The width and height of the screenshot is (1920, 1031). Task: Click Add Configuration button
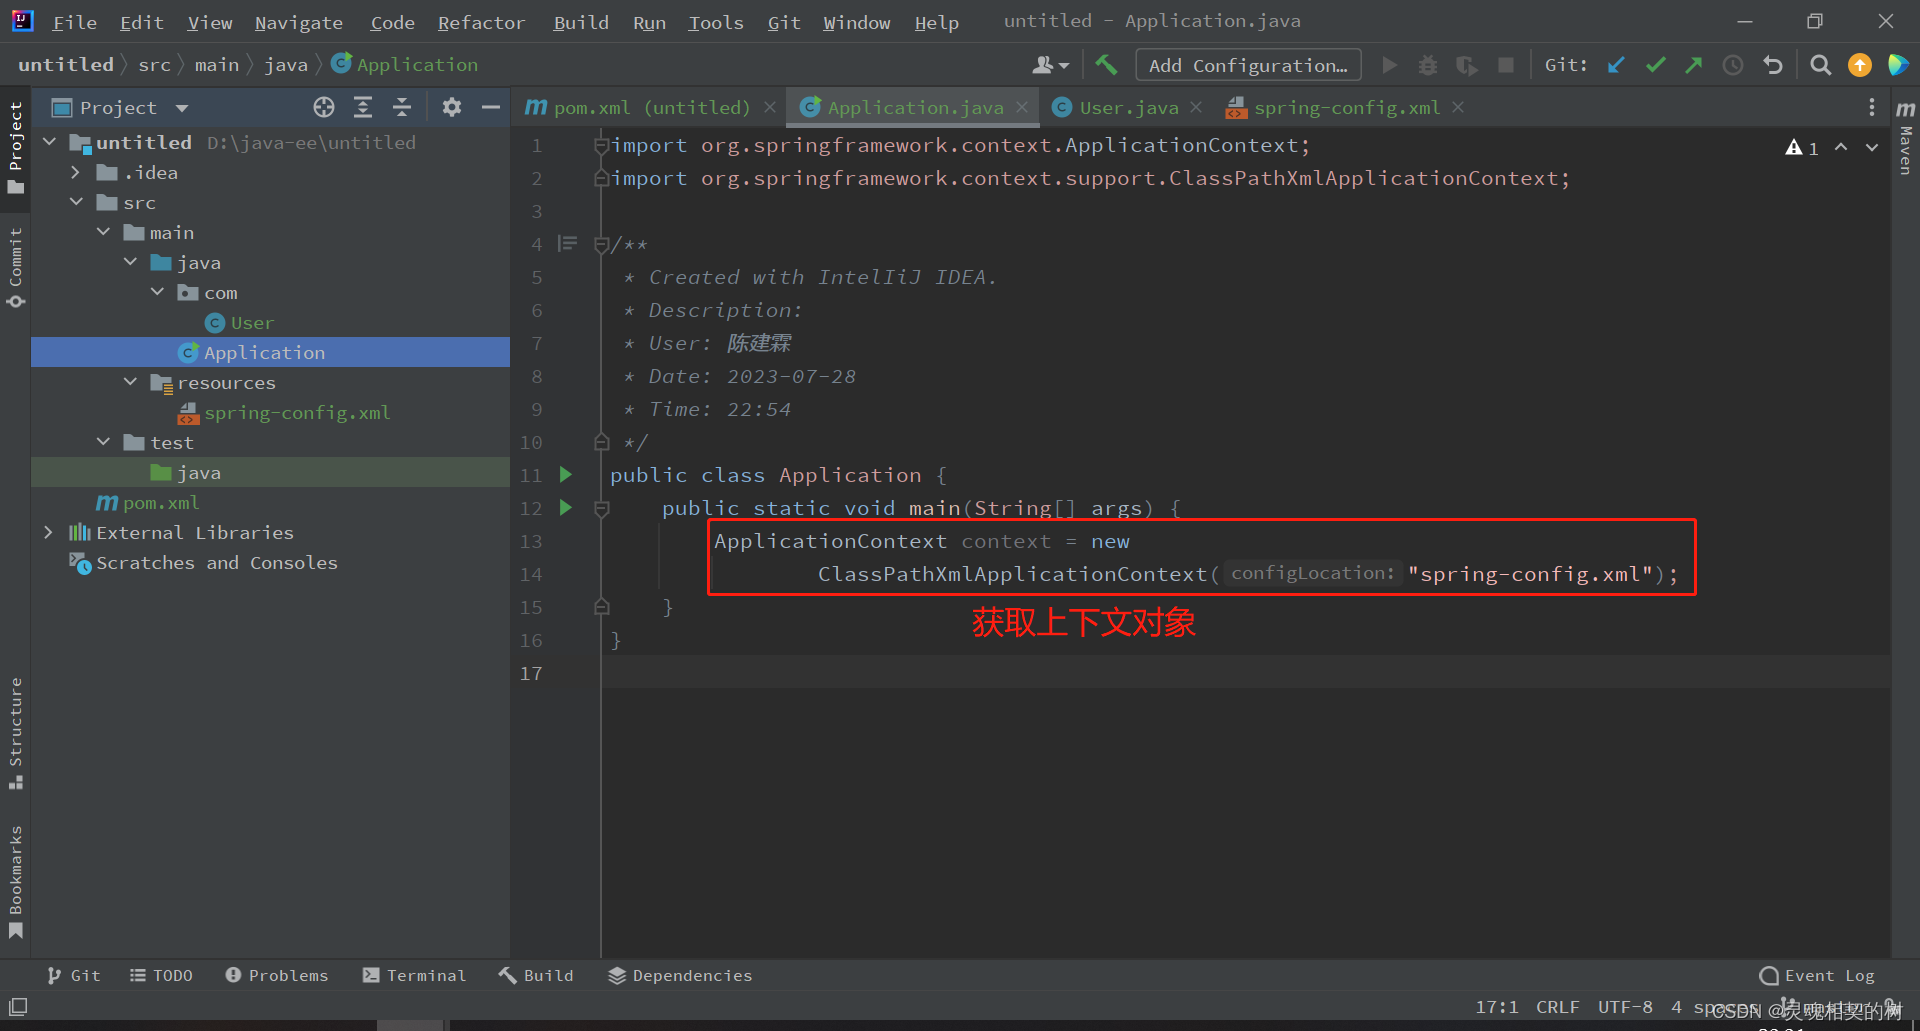pos(1248,65)
